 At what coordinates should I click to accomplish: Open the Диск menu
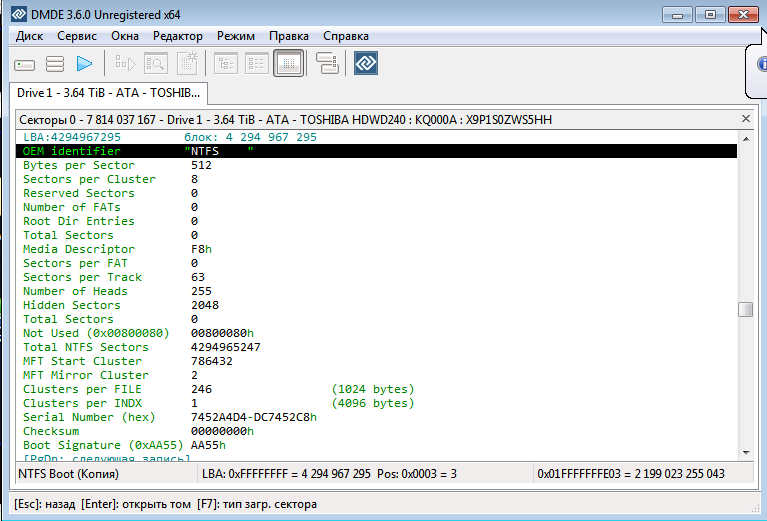[29, 36]
